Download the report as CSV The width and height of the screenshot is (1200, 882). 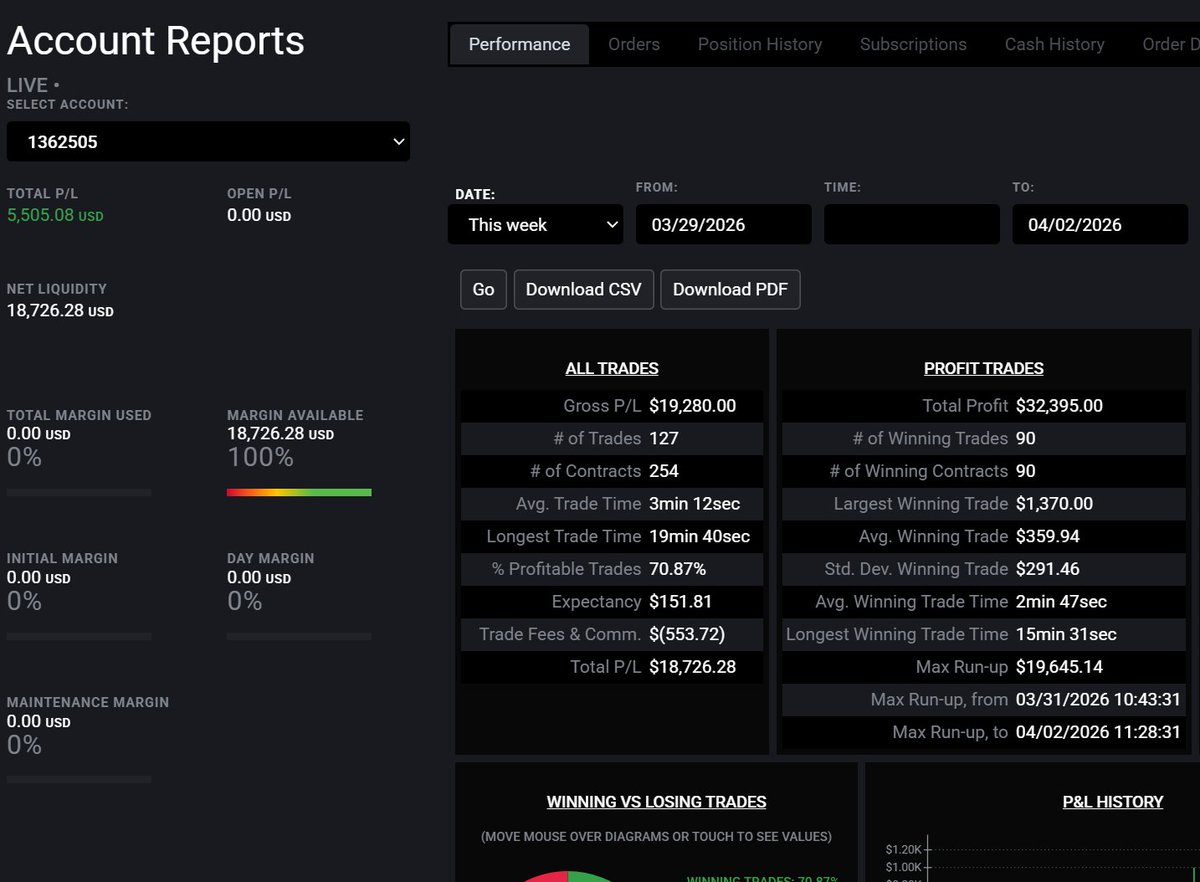coord(584,289)
